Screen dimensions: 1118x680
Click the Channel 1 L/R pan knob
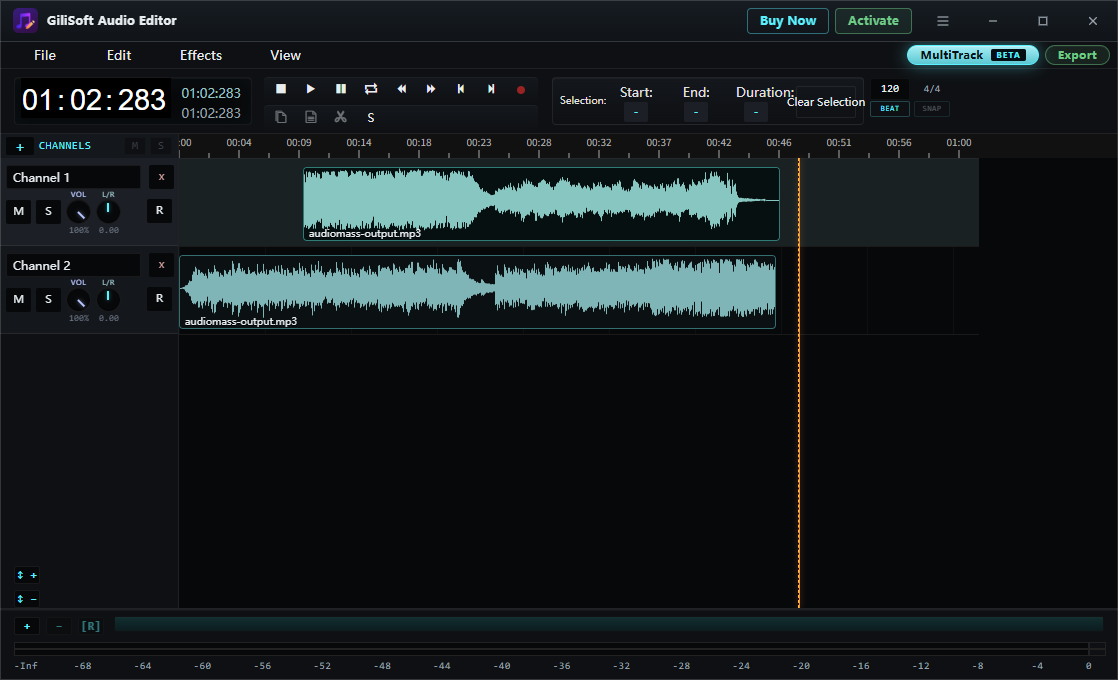point(108,211)
